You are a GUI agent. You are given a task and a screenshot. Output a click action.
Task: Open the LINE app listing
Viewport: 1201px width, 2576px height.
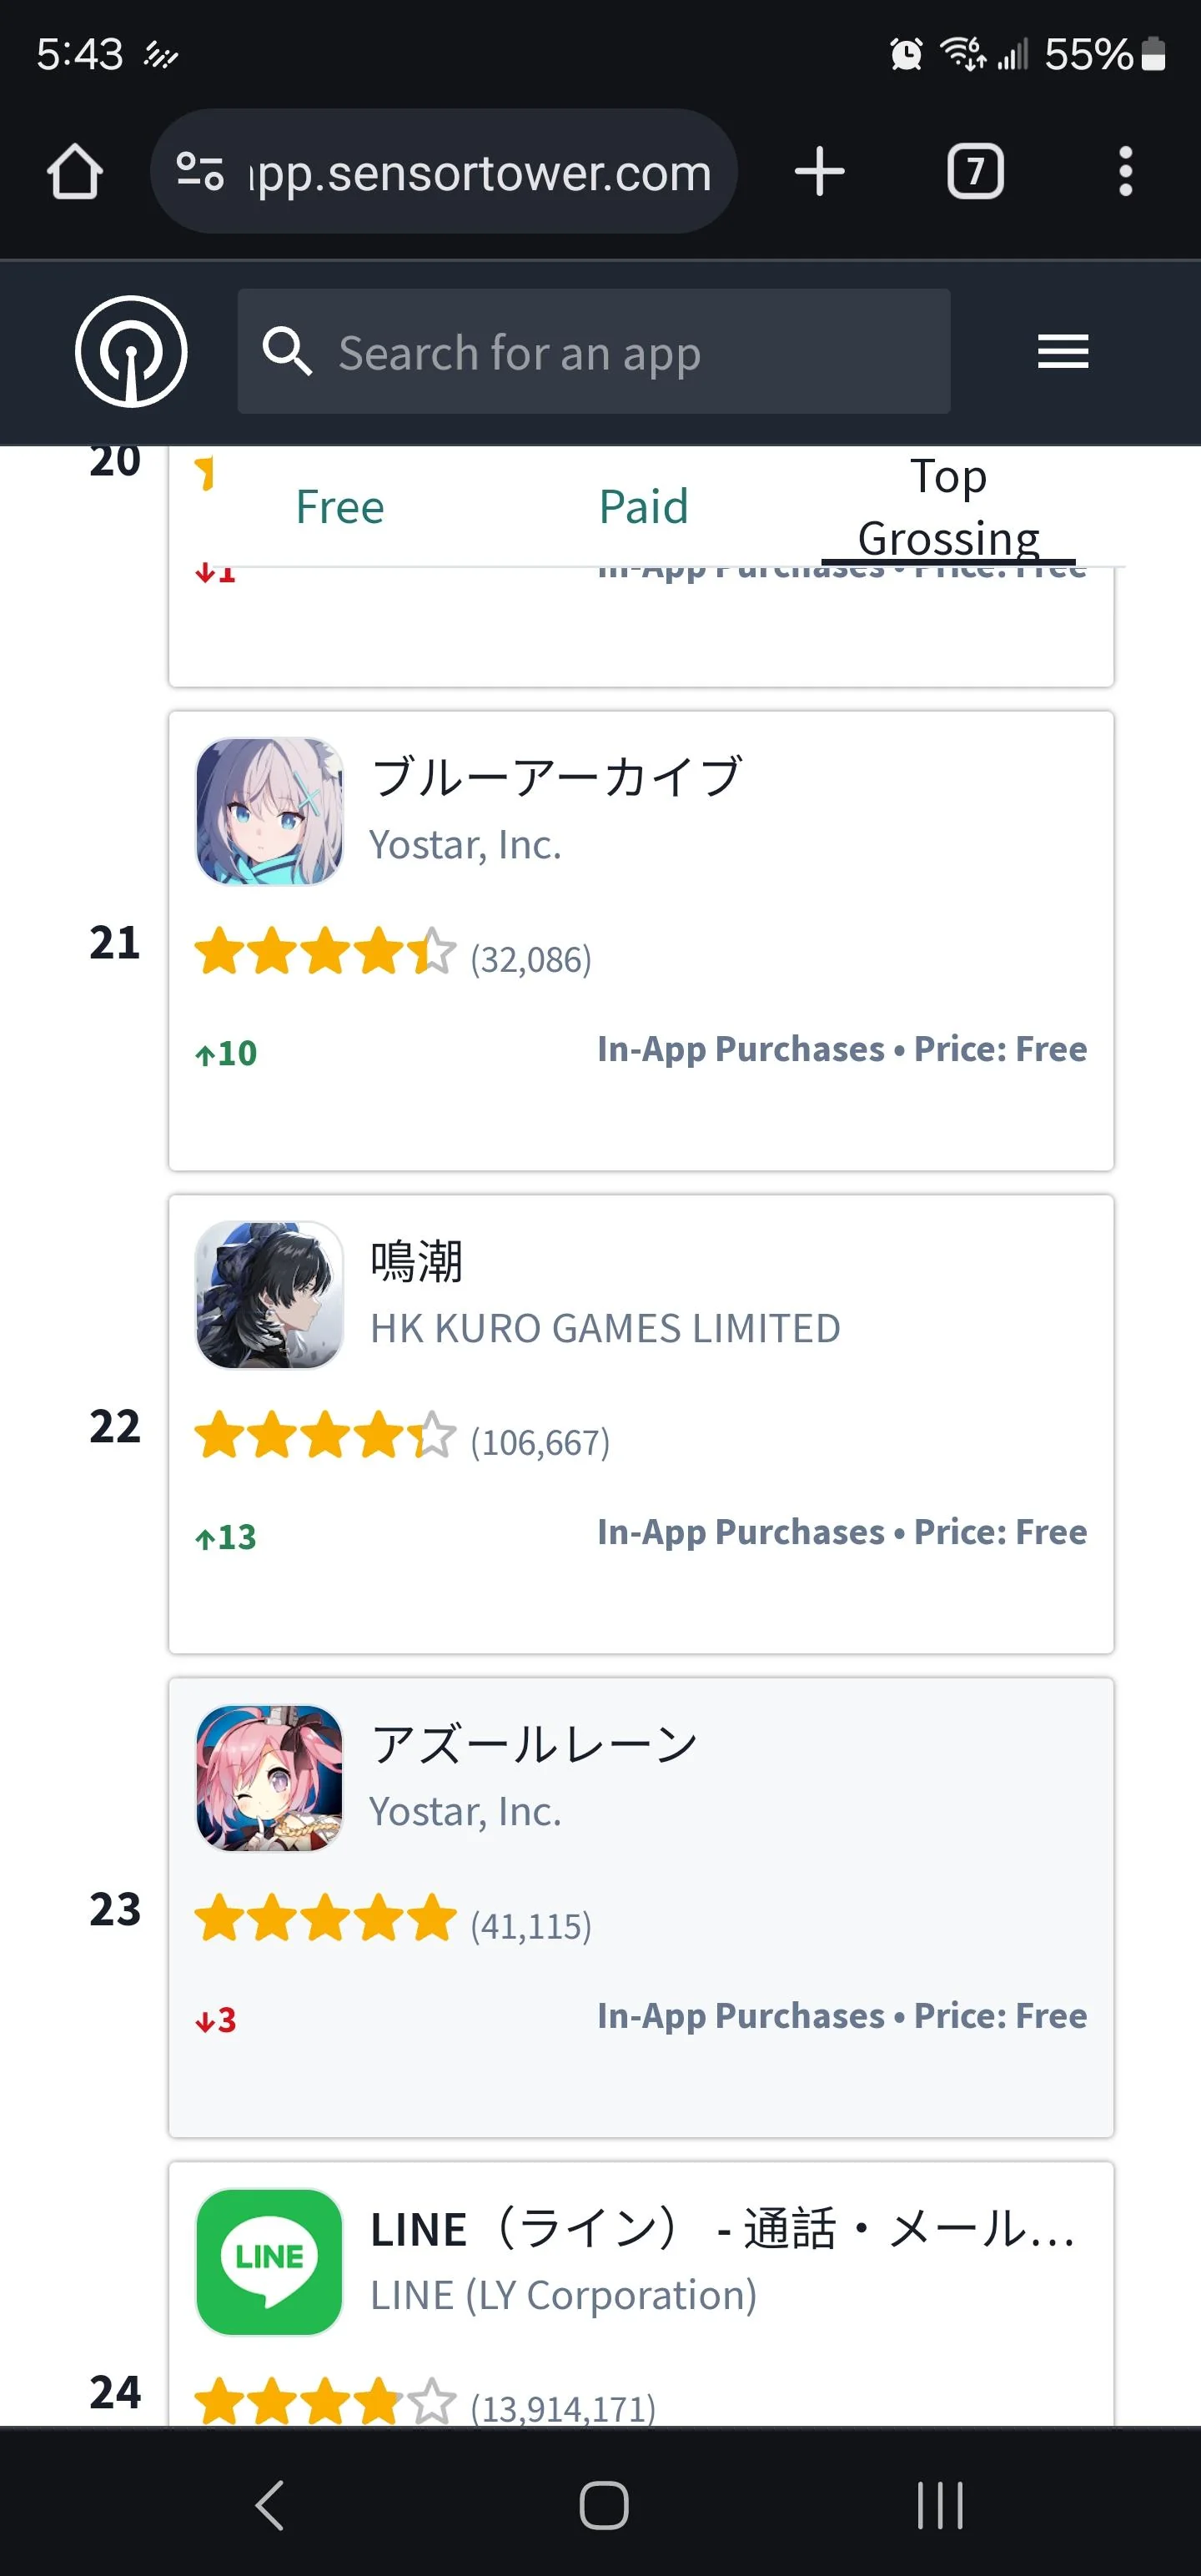(x=720, y=2230)
